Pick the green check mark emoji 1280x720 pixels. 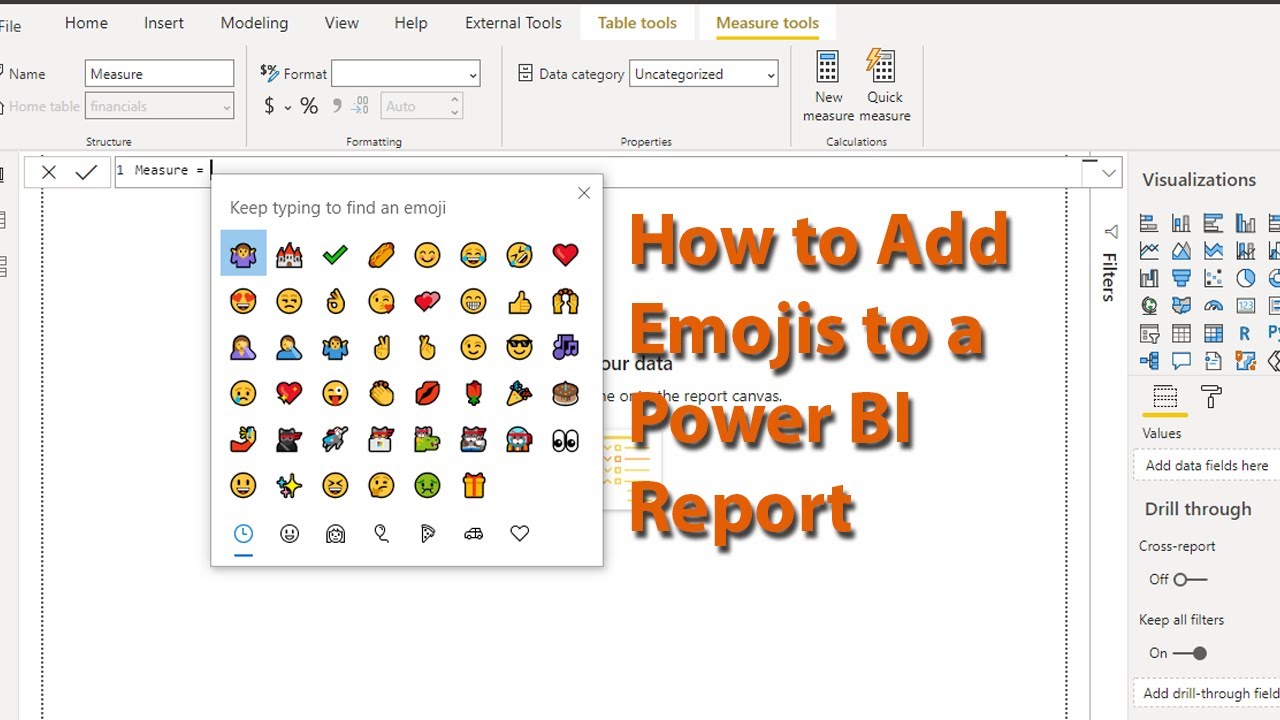tap(335, 255)
